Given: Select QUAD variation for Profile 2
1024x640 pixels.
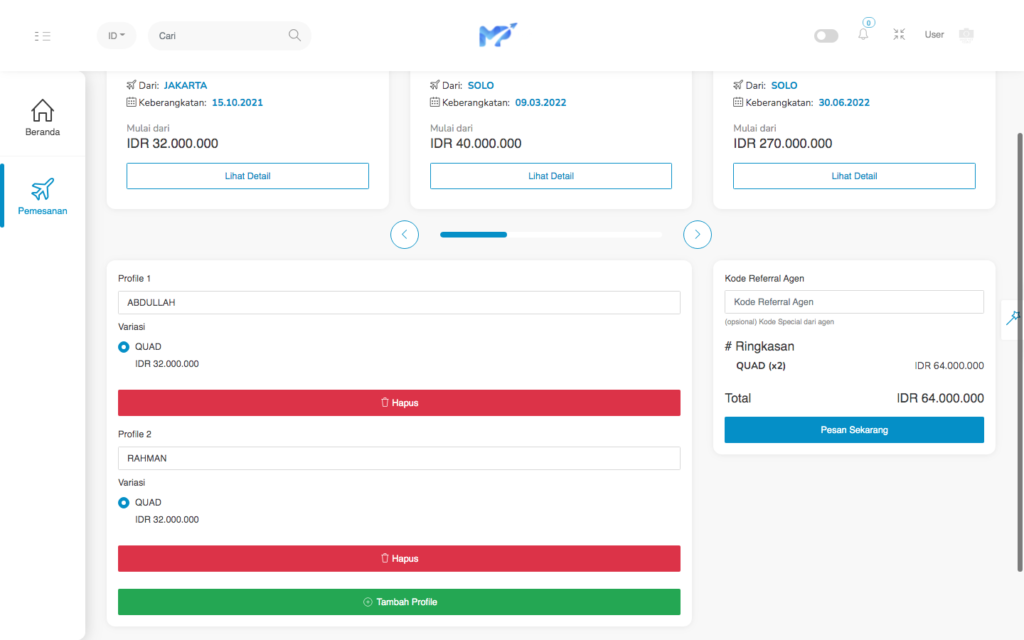Looking at the screenshot, I should [124, 503].
